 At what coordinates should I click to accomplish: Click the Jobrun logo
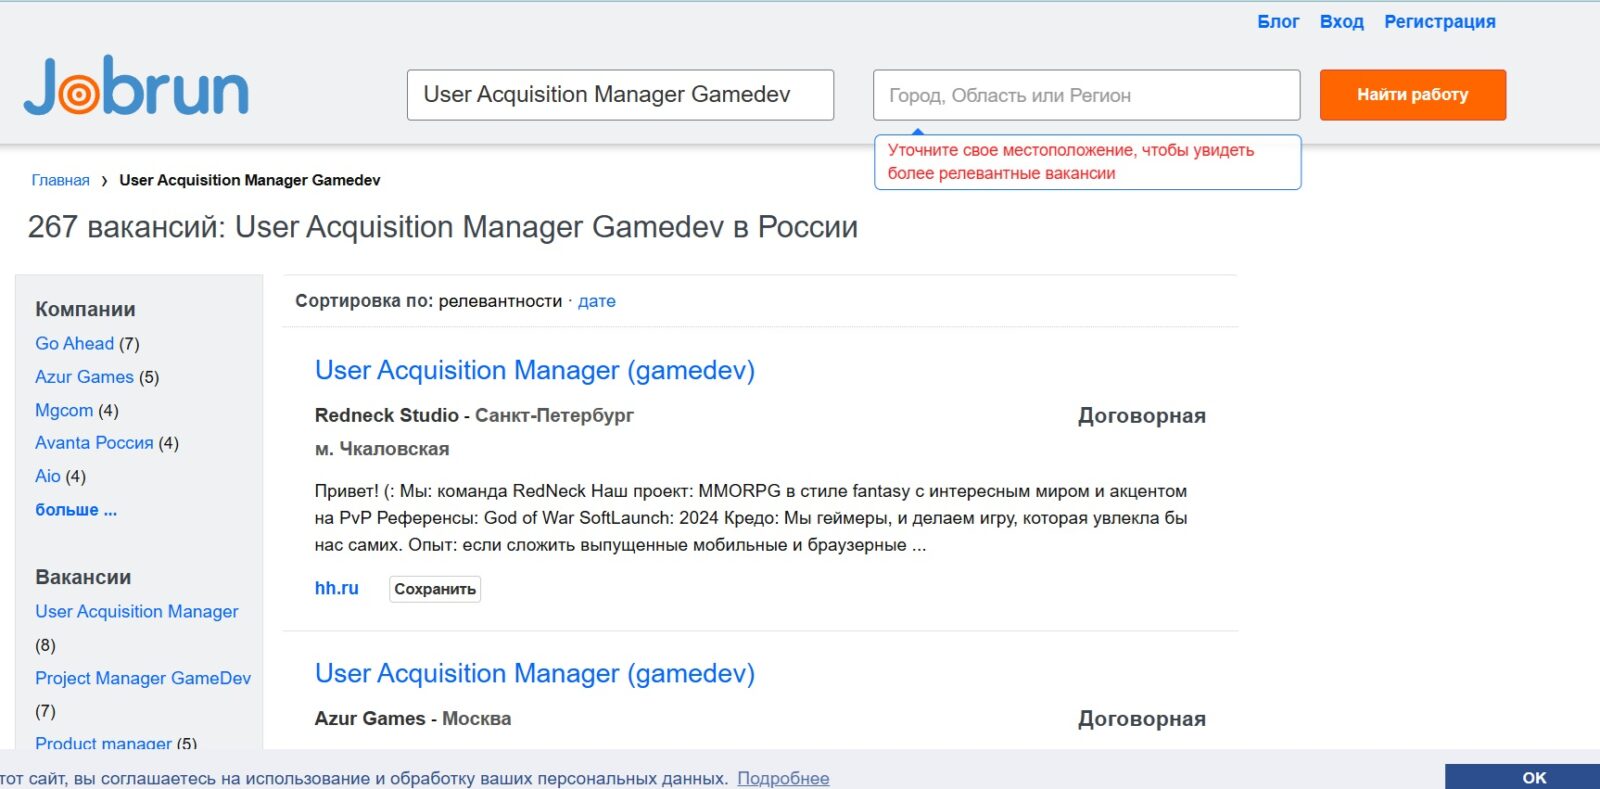(136, 86)
